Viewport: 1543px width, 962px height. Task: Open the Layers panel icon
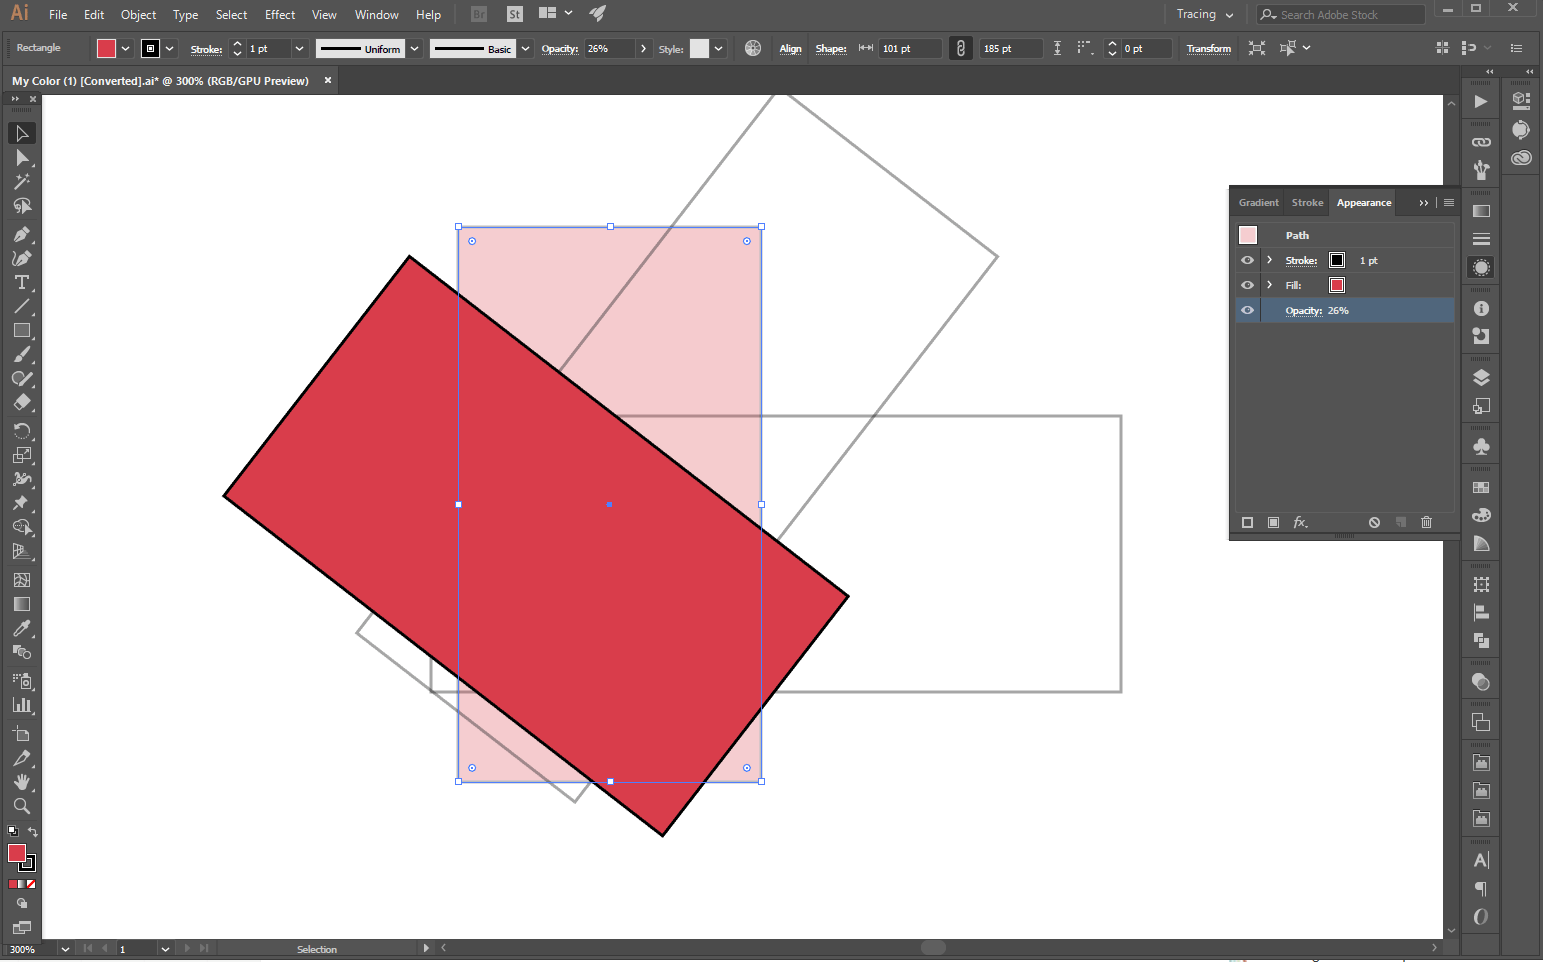click(1481, 378)
